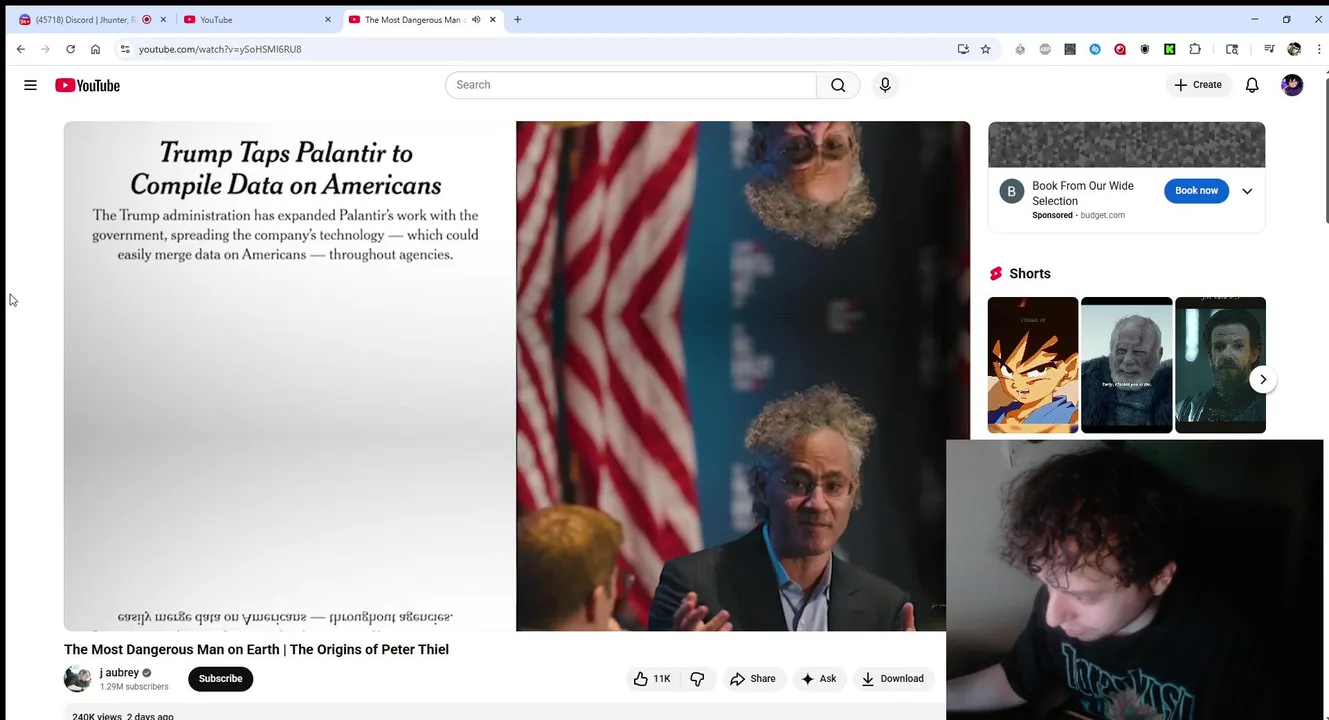This screenshot has width=1329, height=720.
Task: Open YouTube account avatar menu
Action: (1292, 85)
